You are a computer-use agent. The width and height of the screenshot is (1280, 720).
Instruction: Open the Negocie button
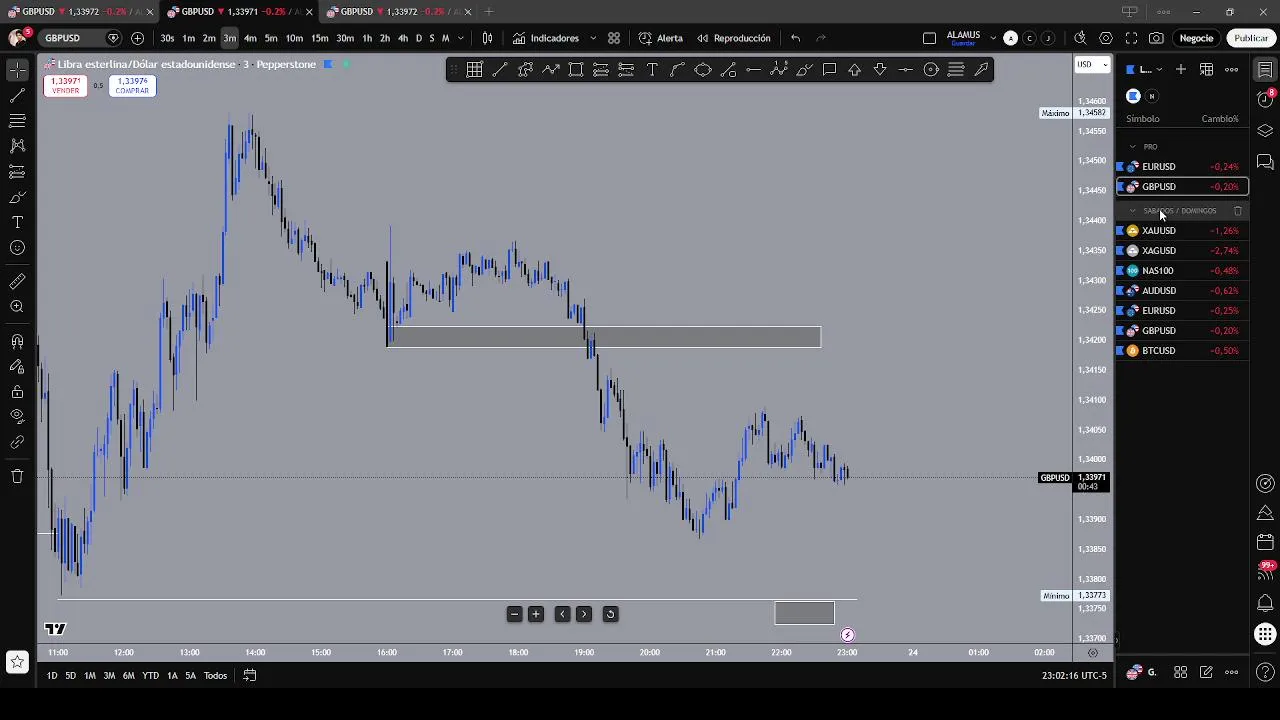1196,38
